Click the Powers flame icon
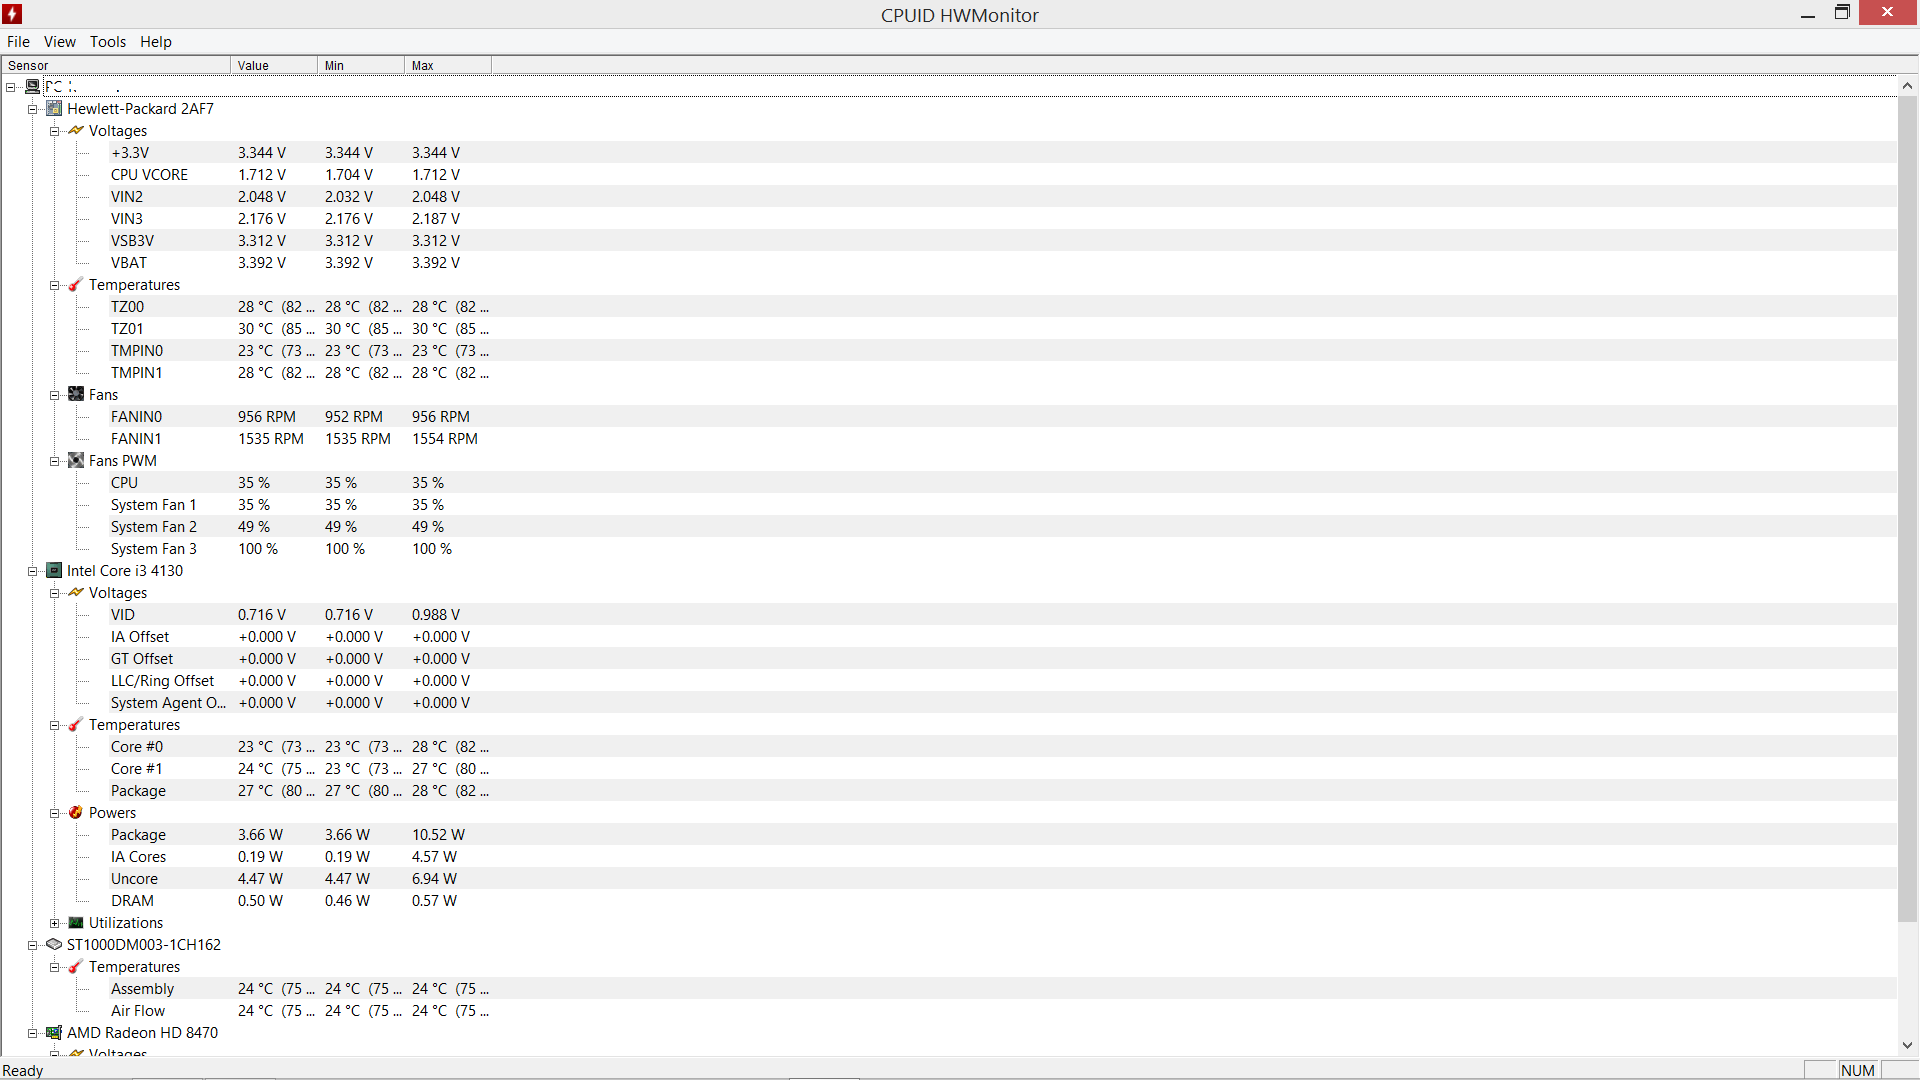The image size is (1920, 1080). click(76, 812)
